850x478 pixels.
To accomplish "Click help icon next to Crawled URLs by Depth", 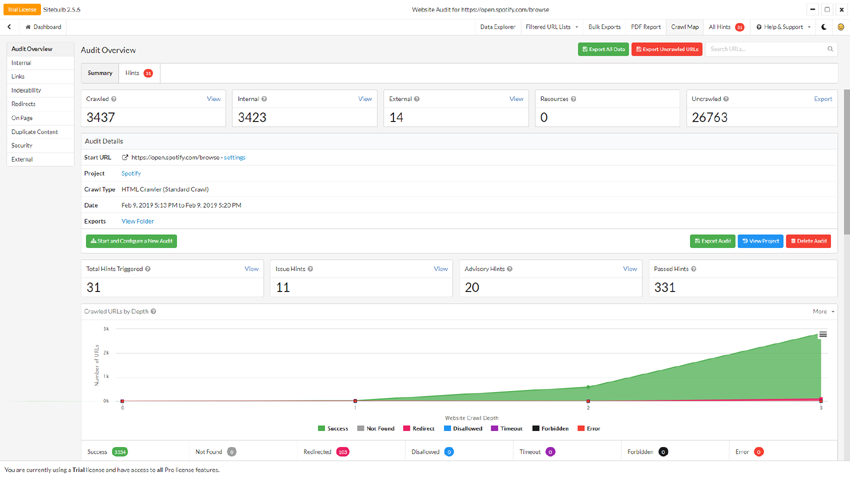I will point(153,312).
